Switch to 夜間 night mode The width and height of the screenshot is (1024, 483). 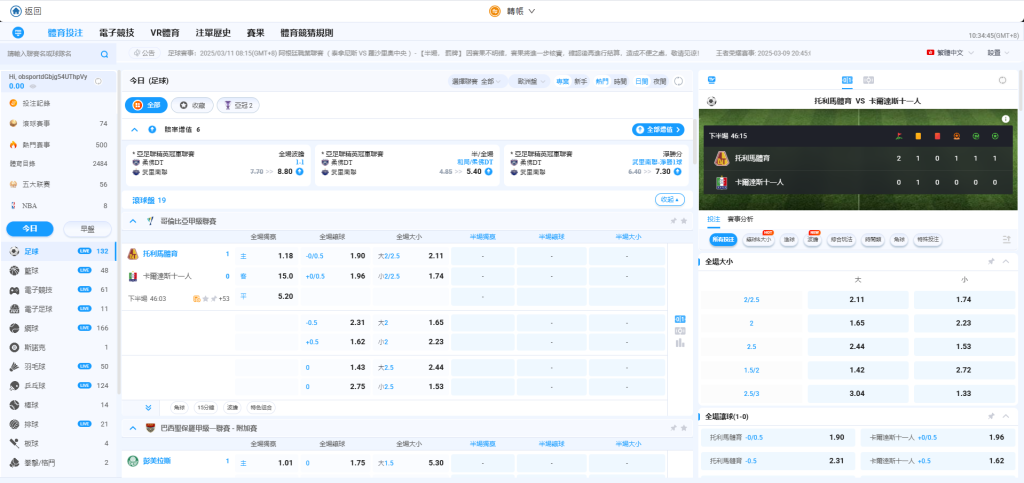660,81
